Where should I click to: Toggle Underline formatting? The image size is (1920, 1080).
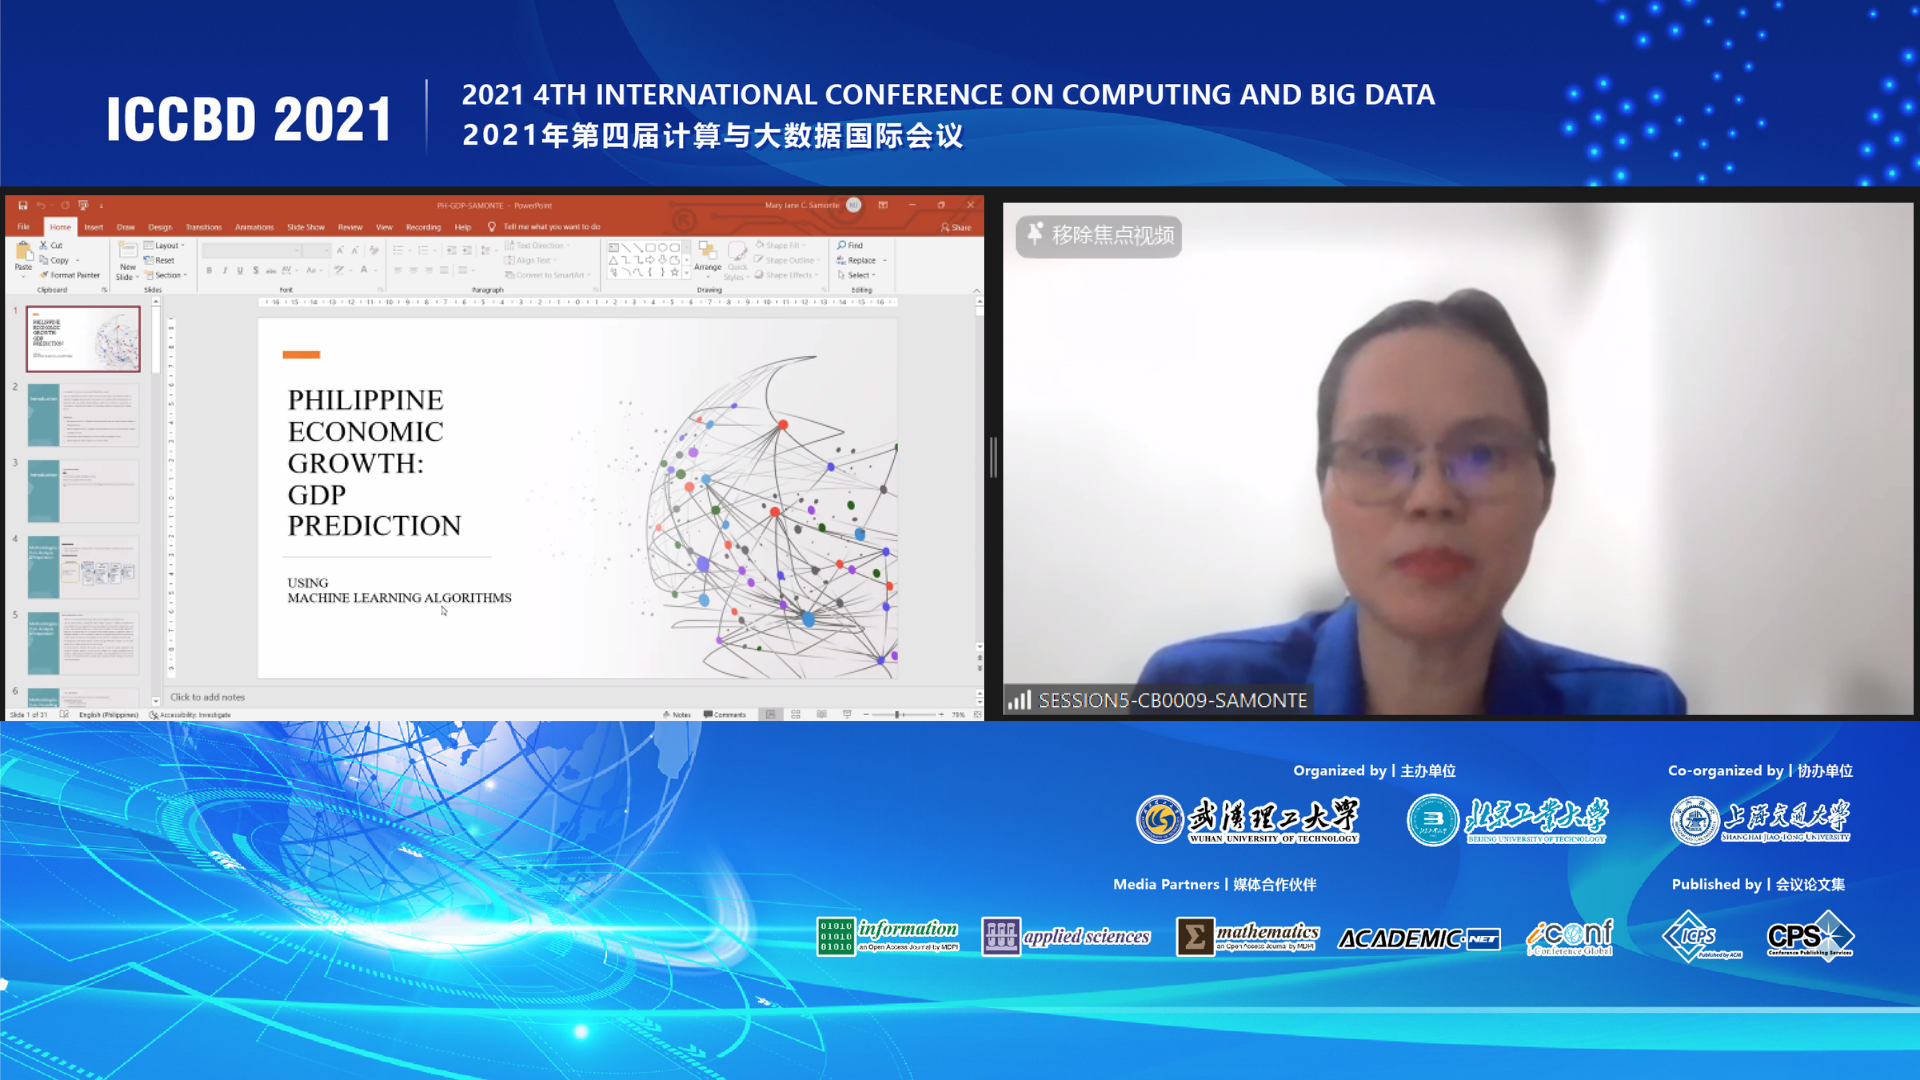240,270
